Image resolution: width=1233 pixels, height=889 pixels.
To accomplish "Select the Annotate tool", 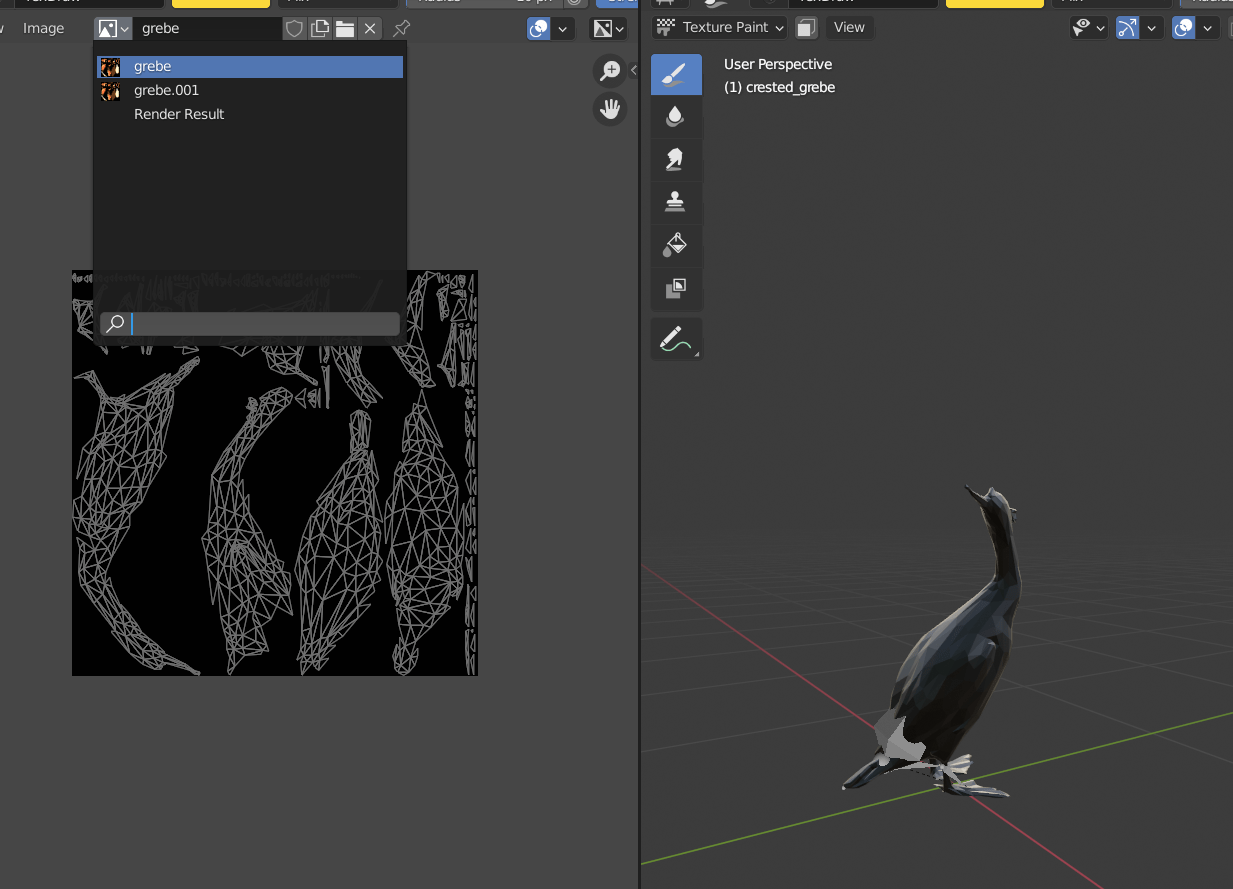I will click(677, 338).
